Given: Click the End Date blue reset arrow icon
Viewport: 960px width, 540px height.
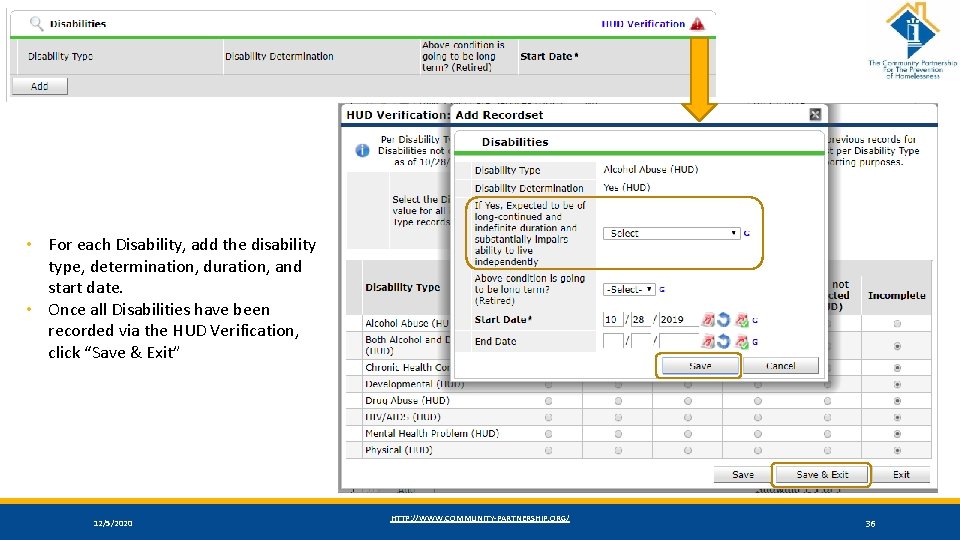Looking at the screenshot, I should pos(724,342).
